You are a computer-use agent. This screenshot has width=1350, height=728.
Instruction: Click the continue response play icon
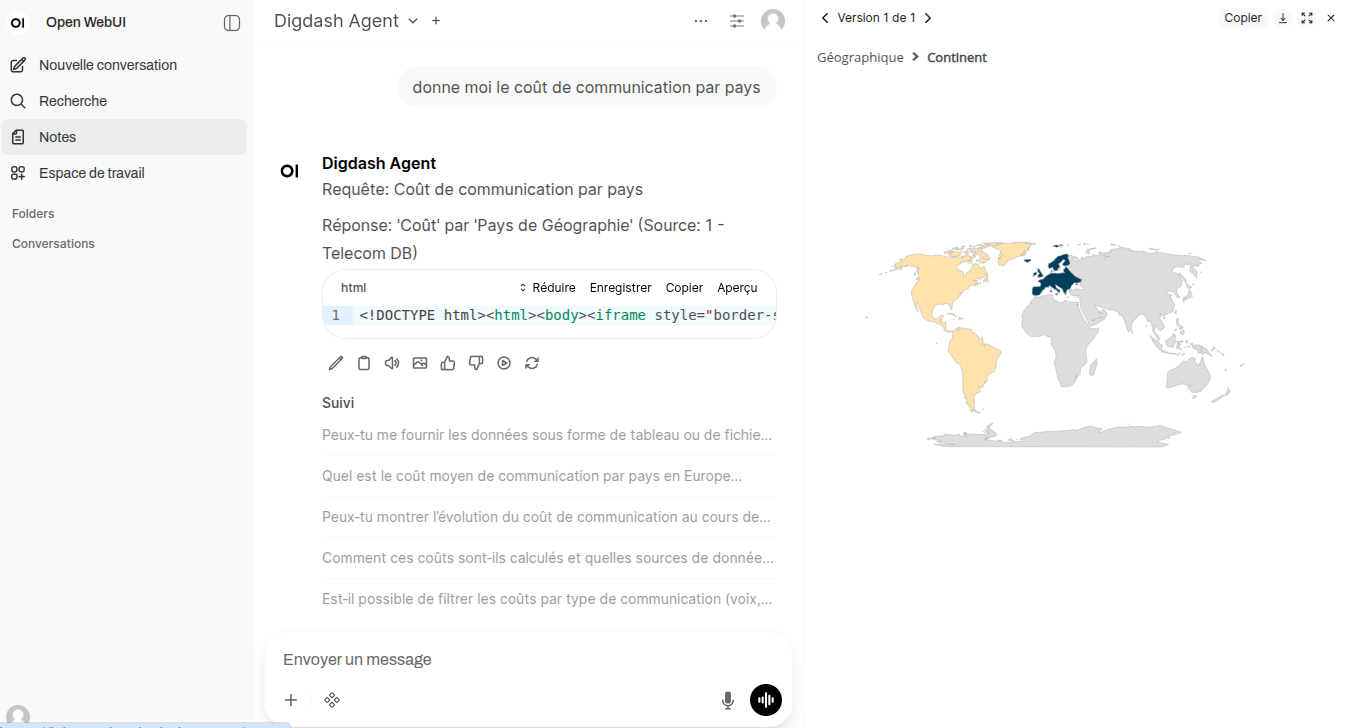click(x=504, y=363)
